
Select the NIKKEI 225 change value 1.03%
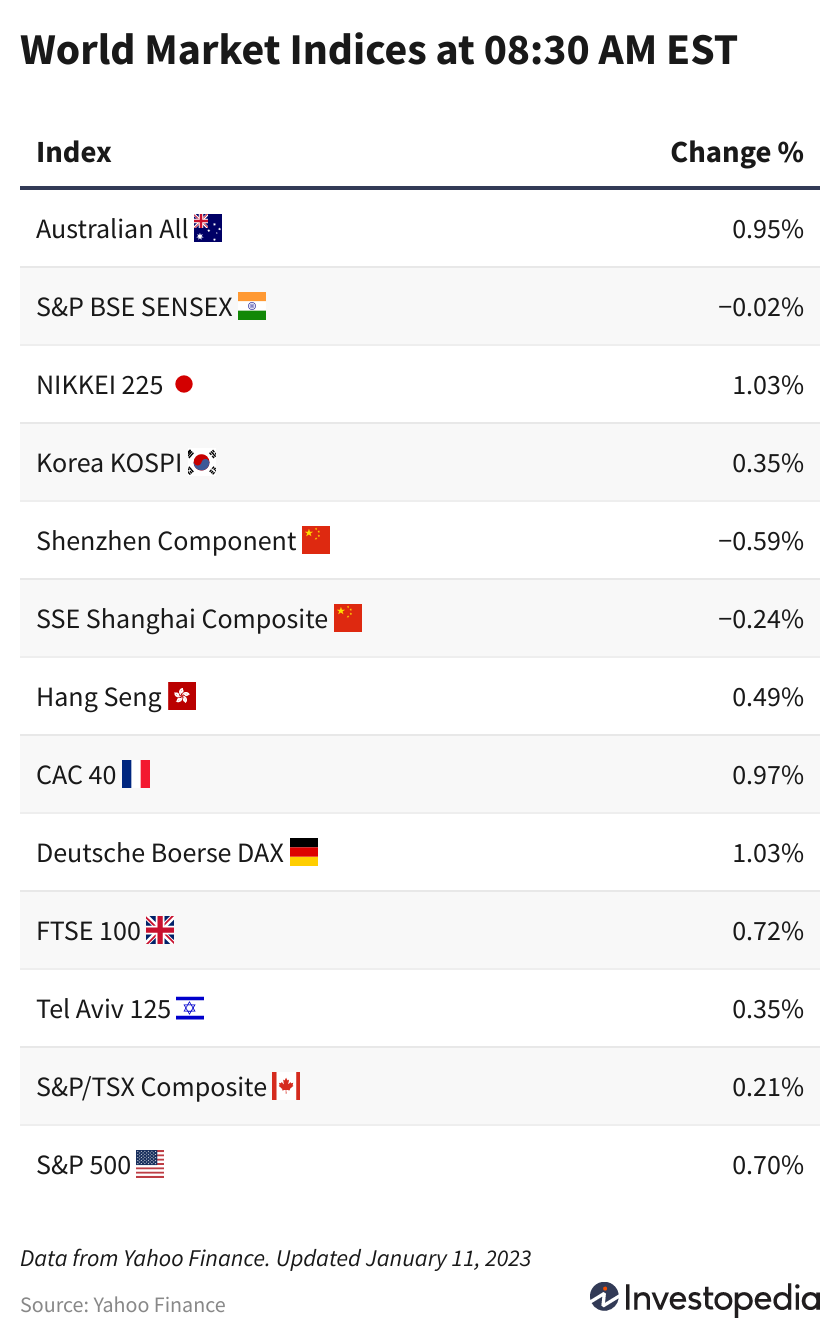[768, 384]
